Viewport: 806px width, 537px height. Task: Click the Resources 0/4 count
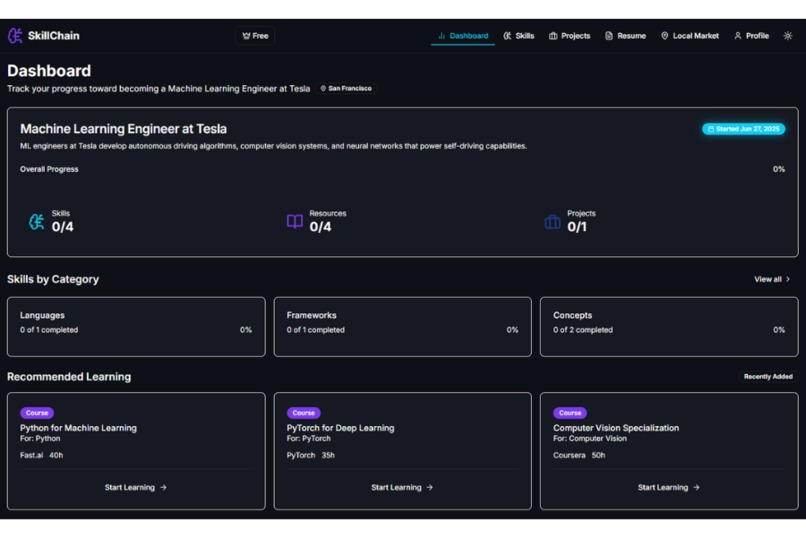(x=320, y=227)
